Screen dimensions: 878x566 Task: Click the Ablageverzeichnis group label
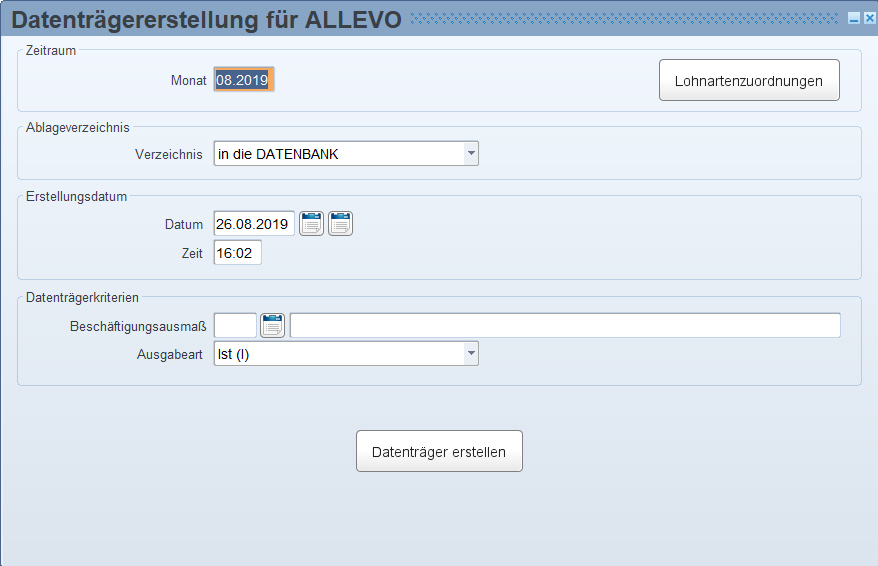[x=78, y=128]
